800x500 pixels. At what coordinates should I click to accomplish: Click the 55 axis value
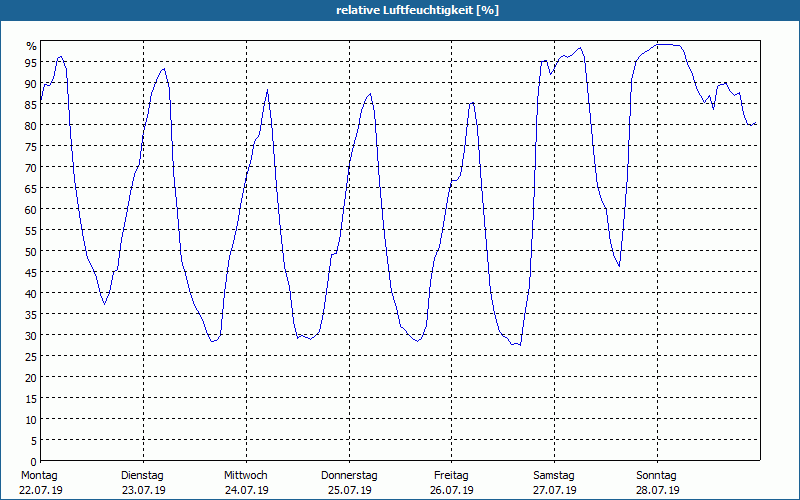(x=31, y=231)
